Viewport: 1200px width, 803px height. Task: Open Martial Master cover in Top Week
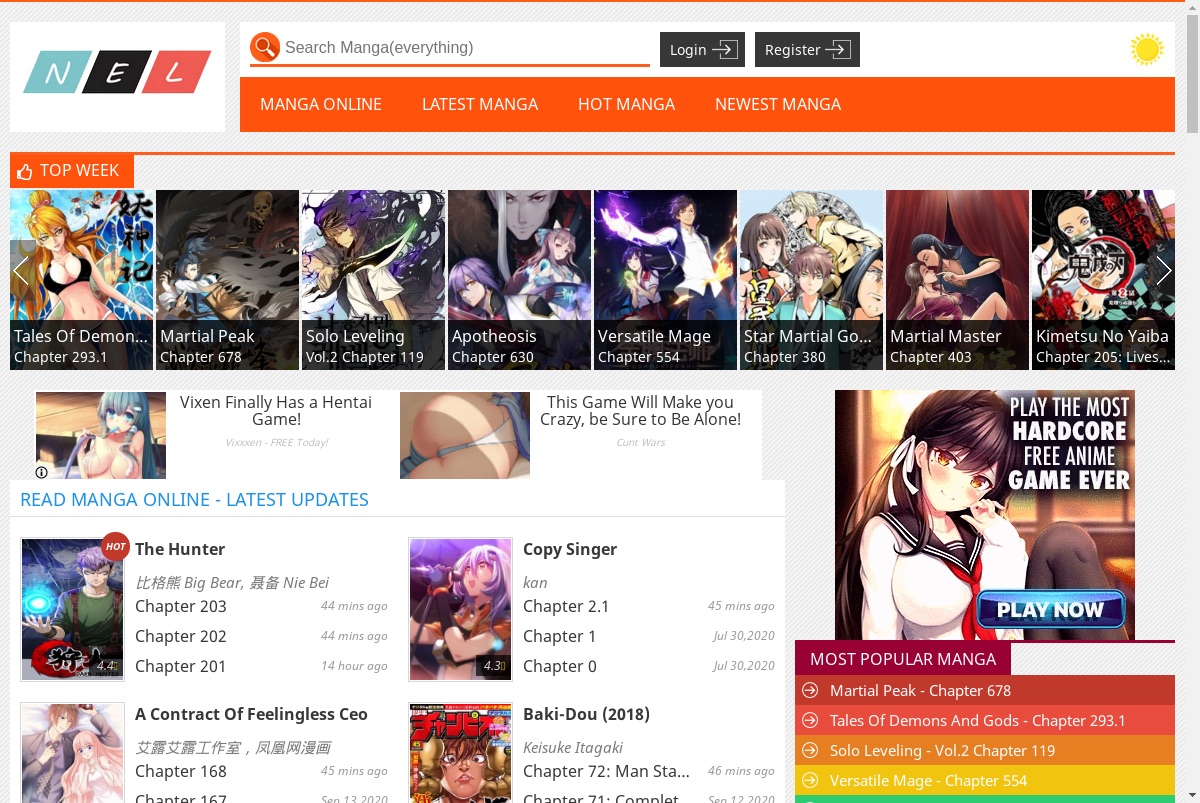958,280
